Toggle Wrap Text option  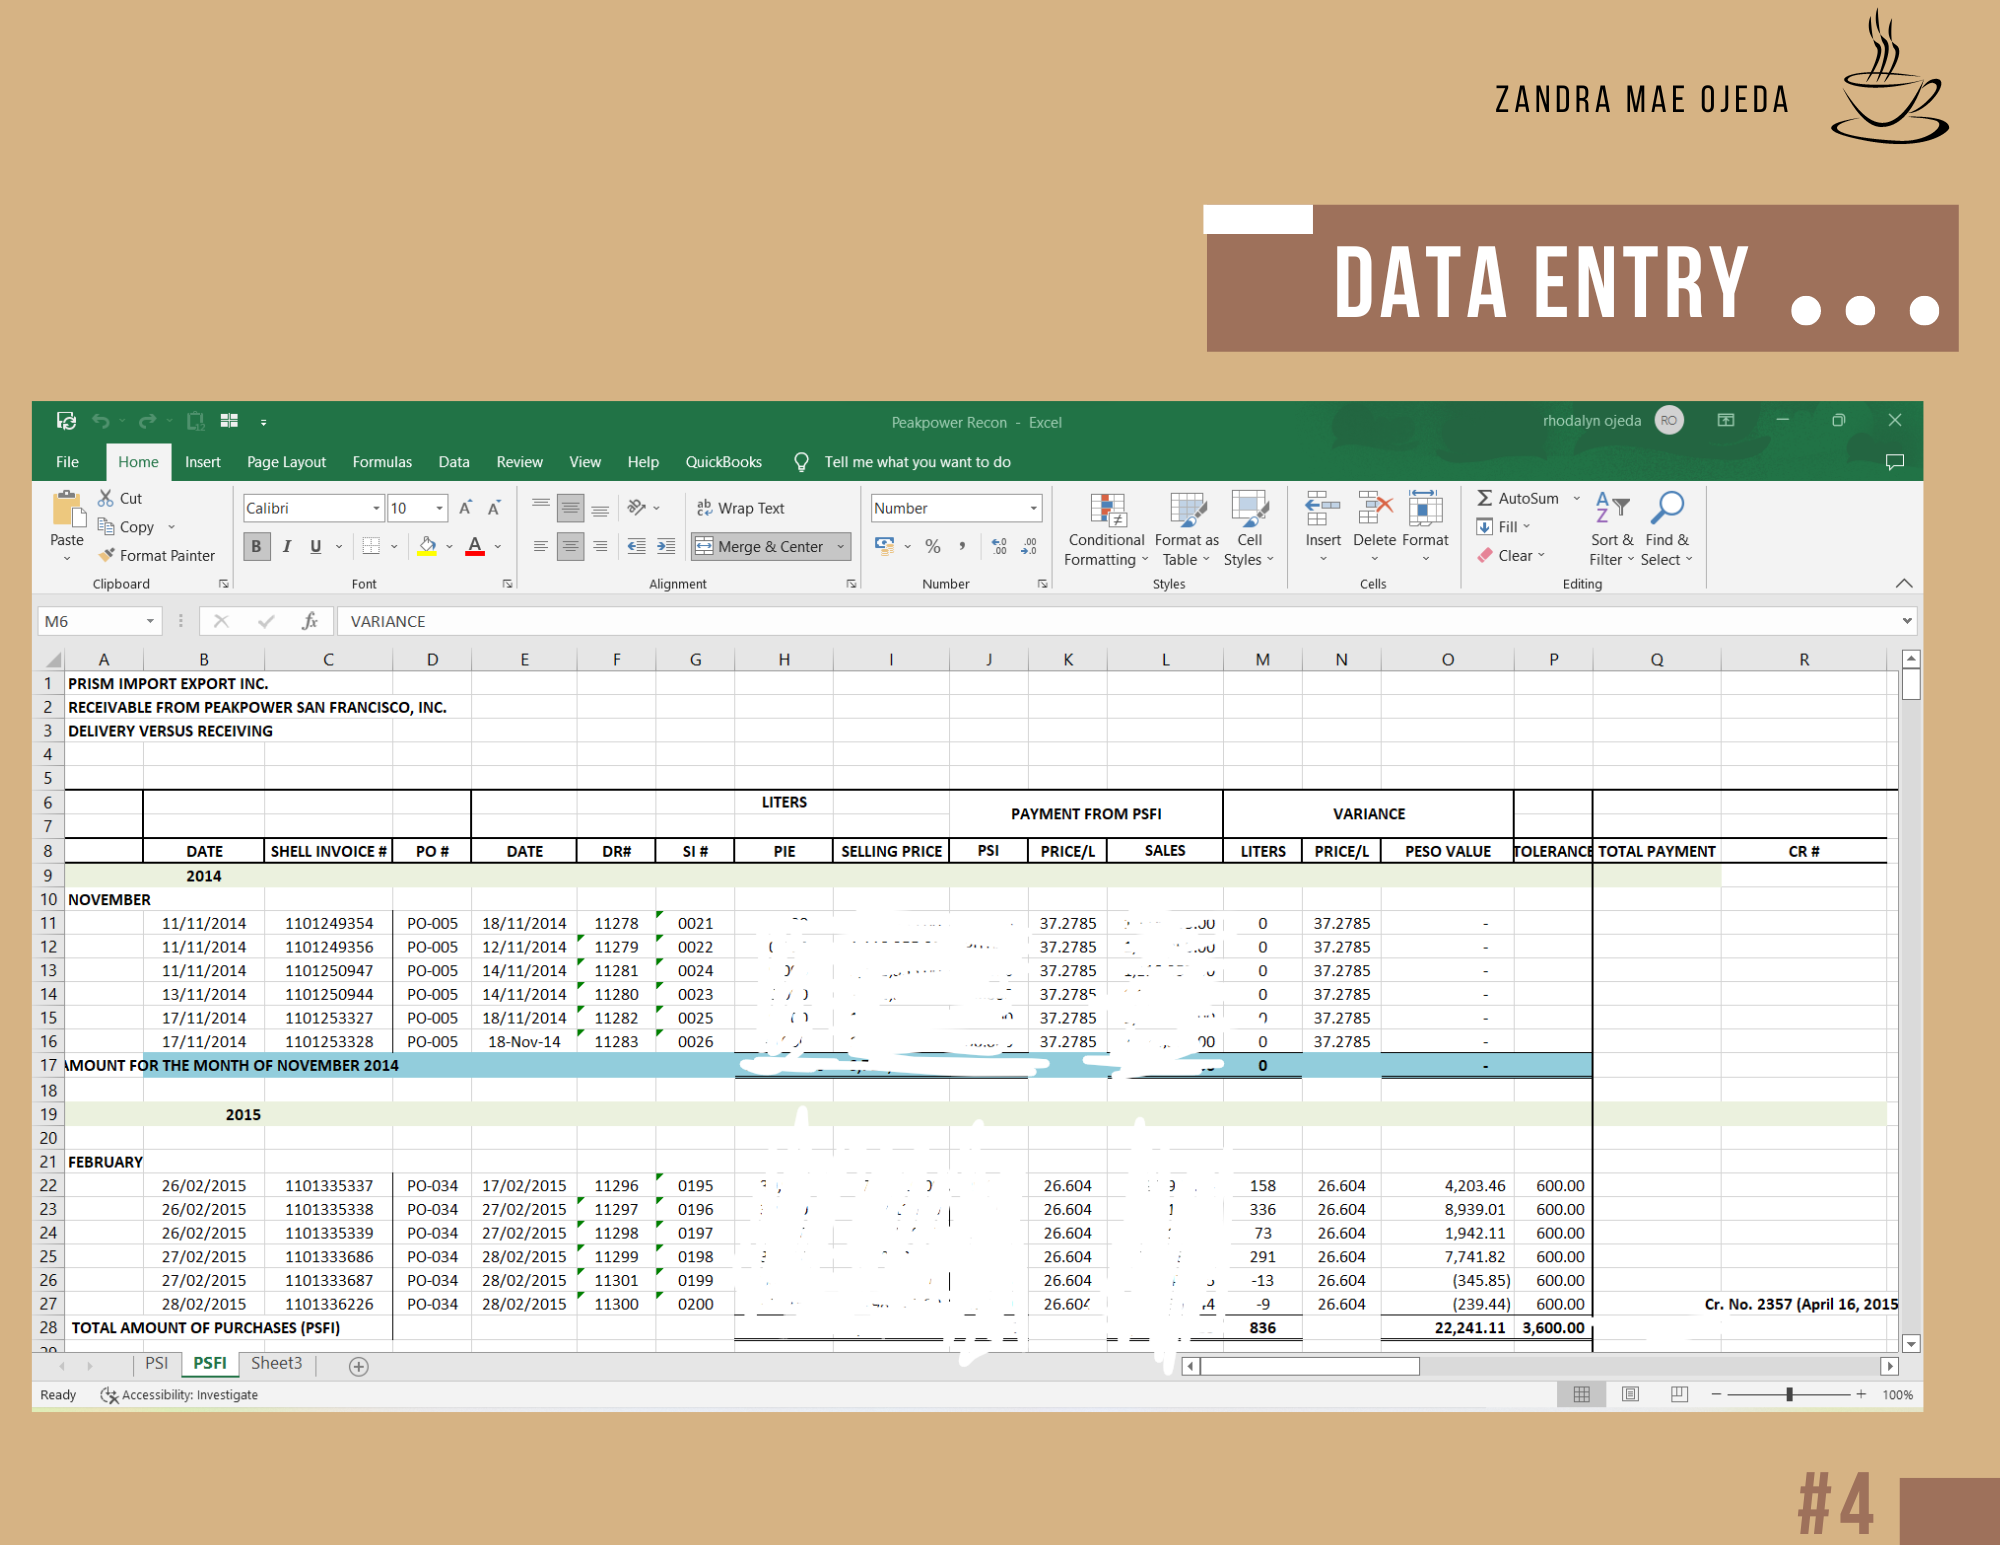(741, 508)
